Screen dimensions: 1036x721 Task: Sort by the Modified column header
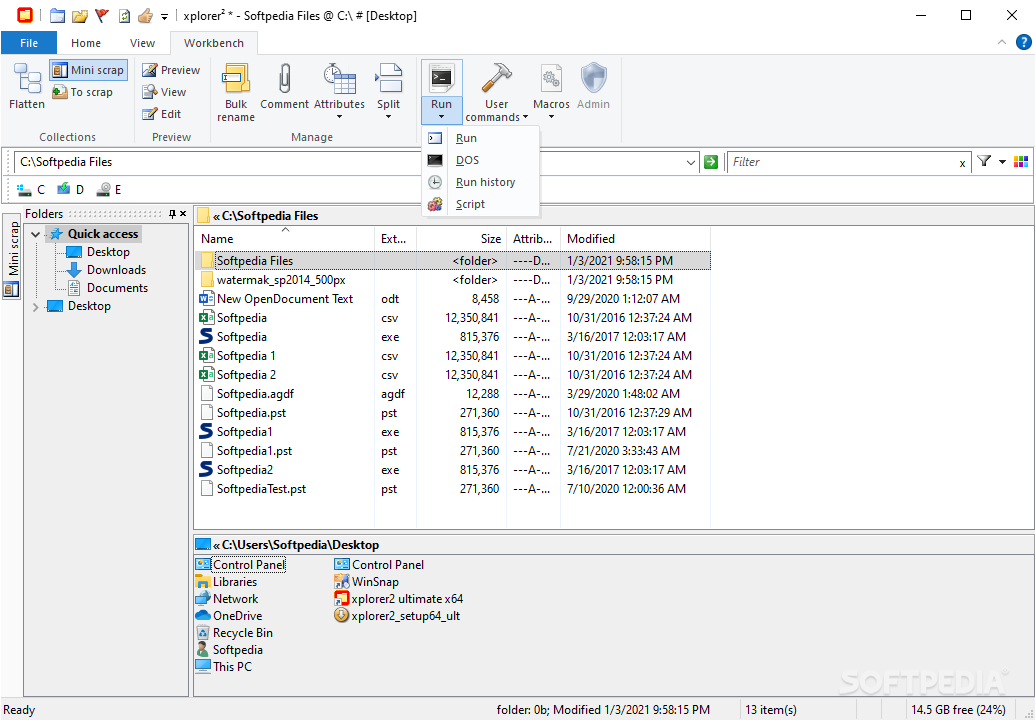point(635,239)
